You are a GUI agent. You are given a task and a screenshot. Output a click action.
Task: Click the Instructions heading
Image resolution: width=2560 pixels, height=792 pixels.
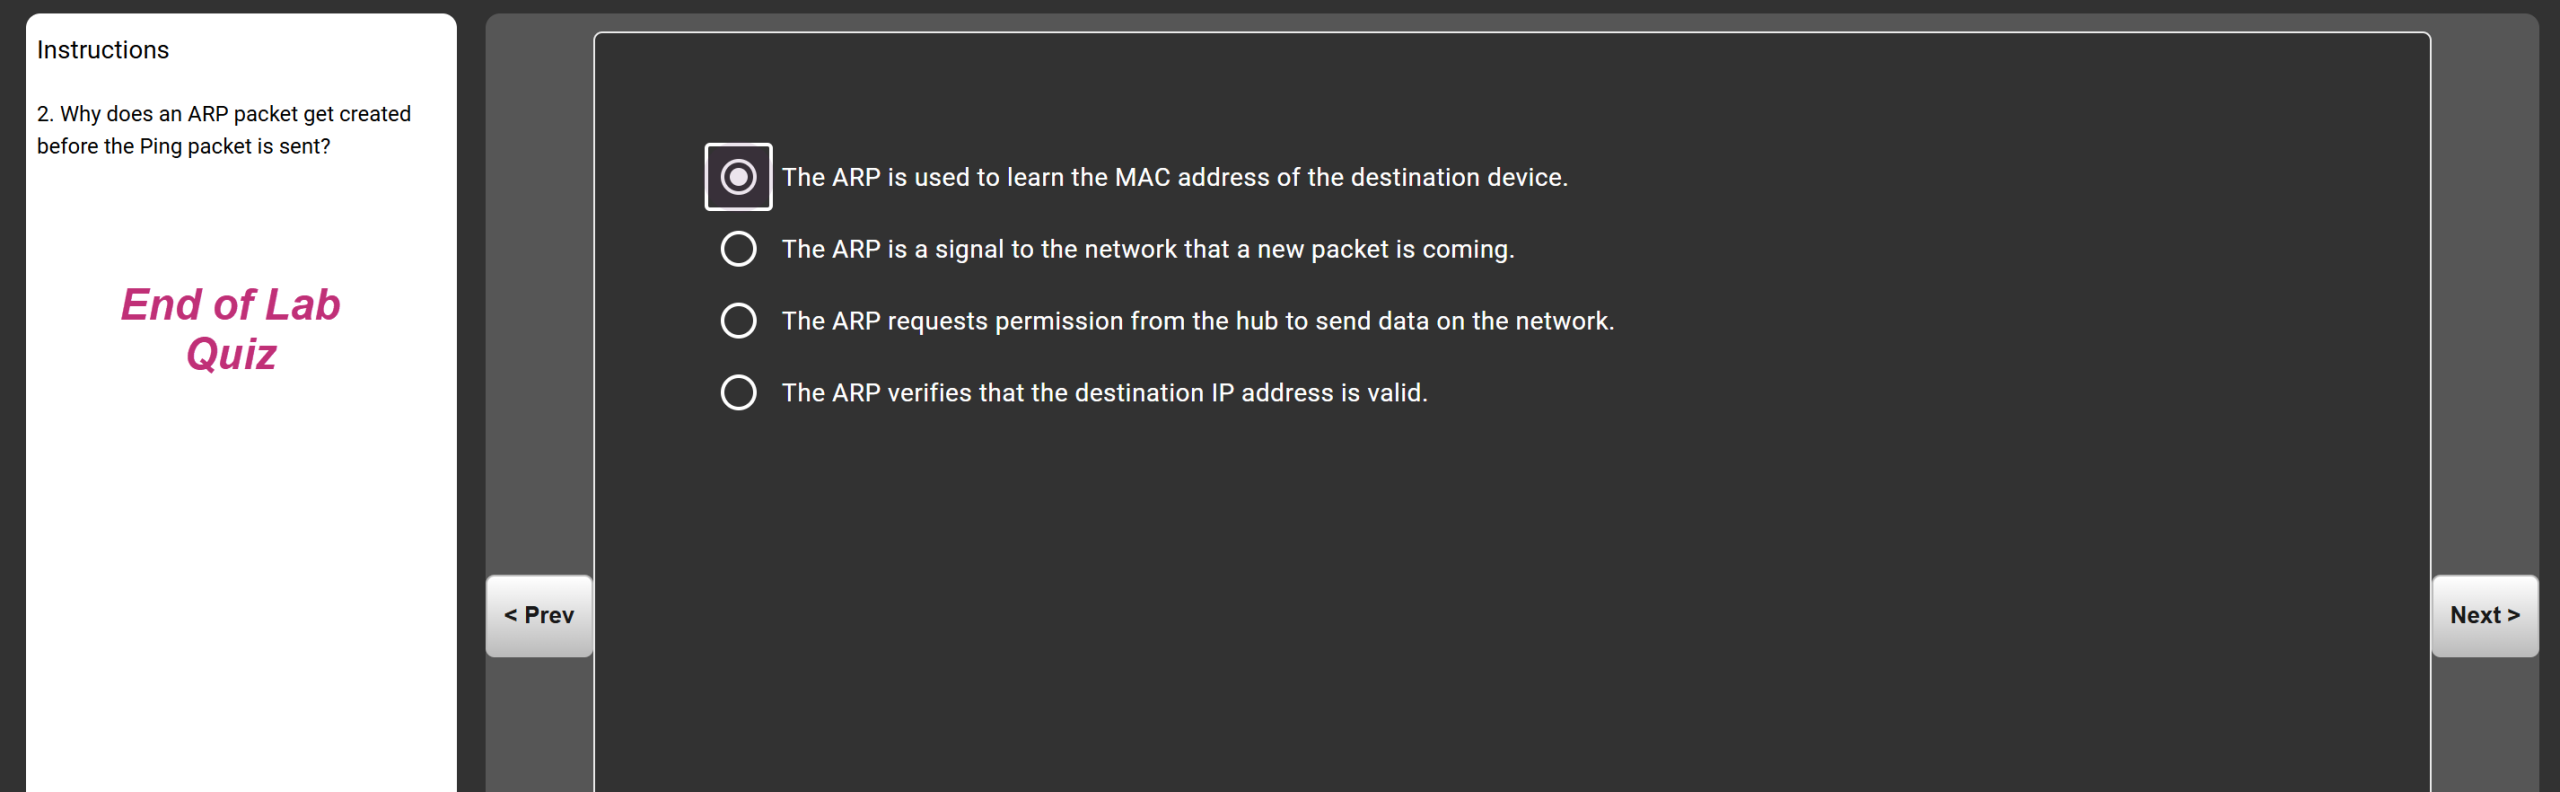(x=103, y=50)
